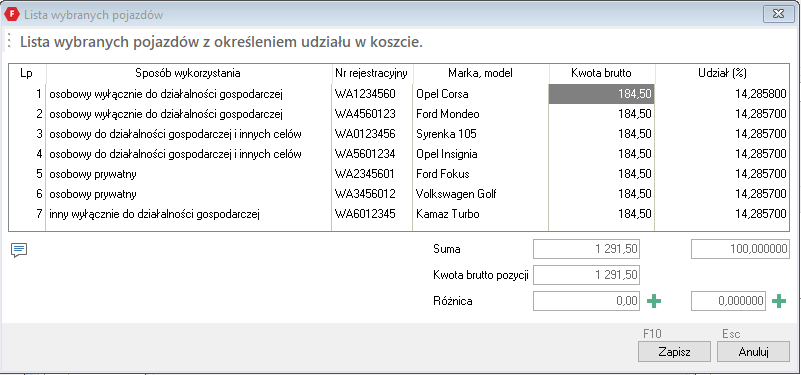Select Ford Fokus cell
Viewport: 801px width, 375px height.
(x=481, y=174)
